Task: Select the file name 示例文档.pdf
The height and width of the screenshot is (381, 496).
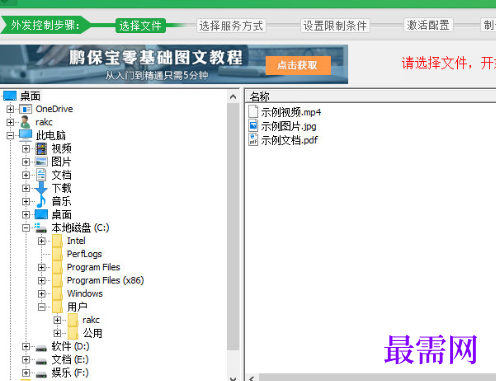Action: tap(289, 140)
